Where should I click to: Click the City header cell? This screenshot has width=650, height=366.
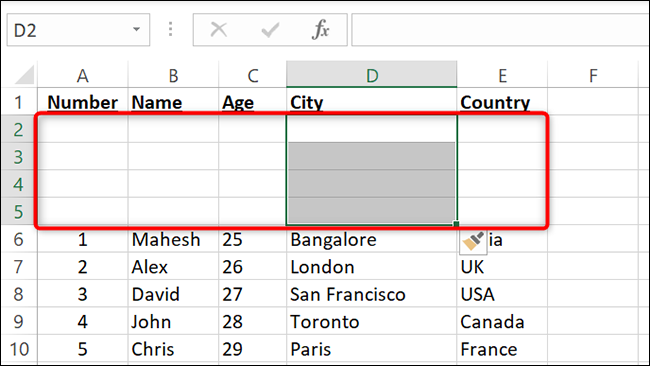point(371,102)
